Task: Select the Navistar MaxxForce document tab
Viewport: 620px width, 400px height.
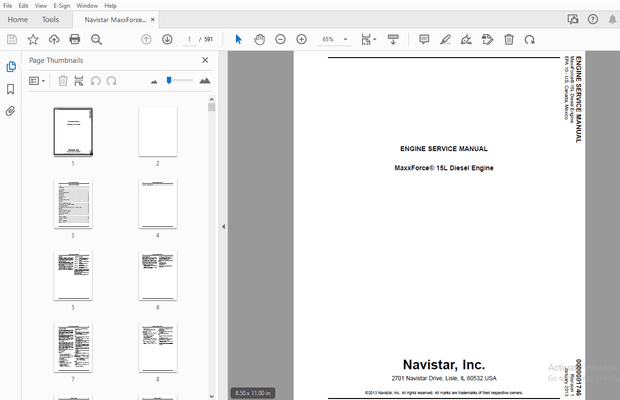Action: click(115, 20)
